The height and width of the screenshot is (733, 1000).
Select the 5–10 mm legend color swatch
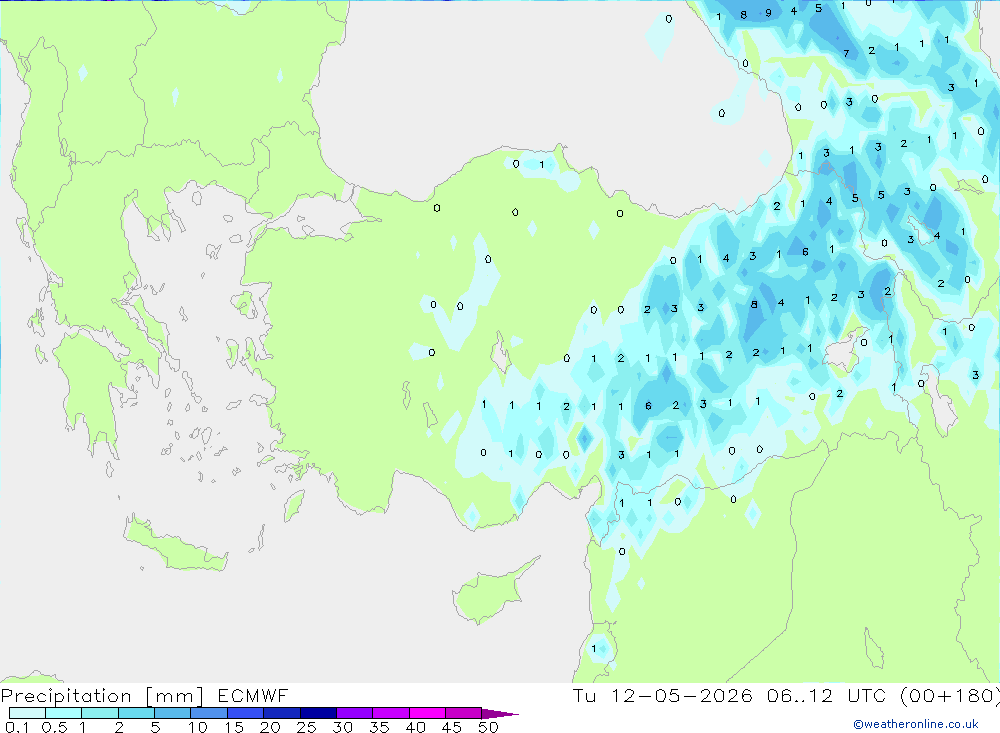pyautogui.click(x=173, y=713)
